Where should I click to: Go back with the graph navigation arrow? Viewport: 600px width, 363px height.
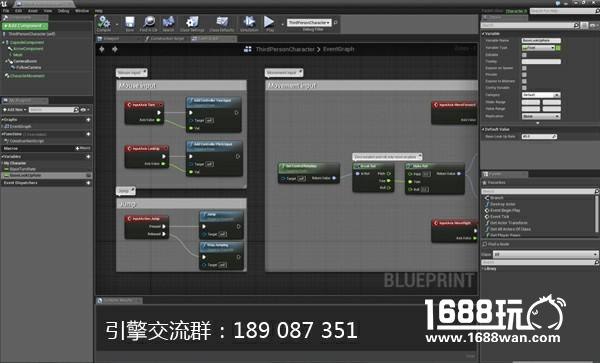tap(102, 49)
